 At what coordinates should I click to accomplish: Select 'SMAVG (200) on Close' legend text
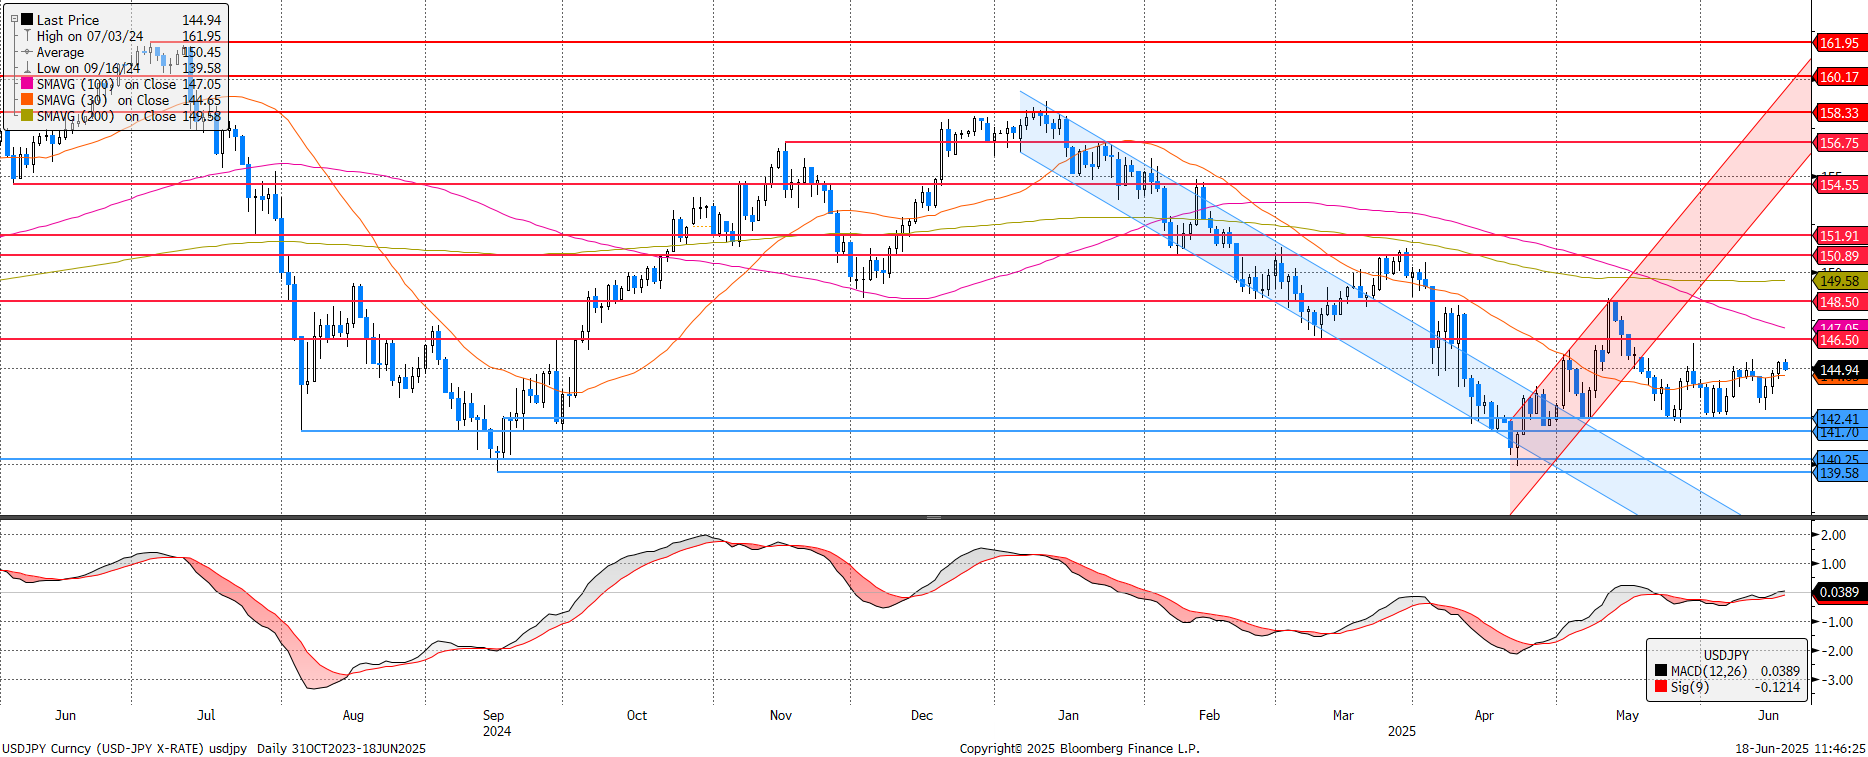pyautogui.click(x=106, y=116)
